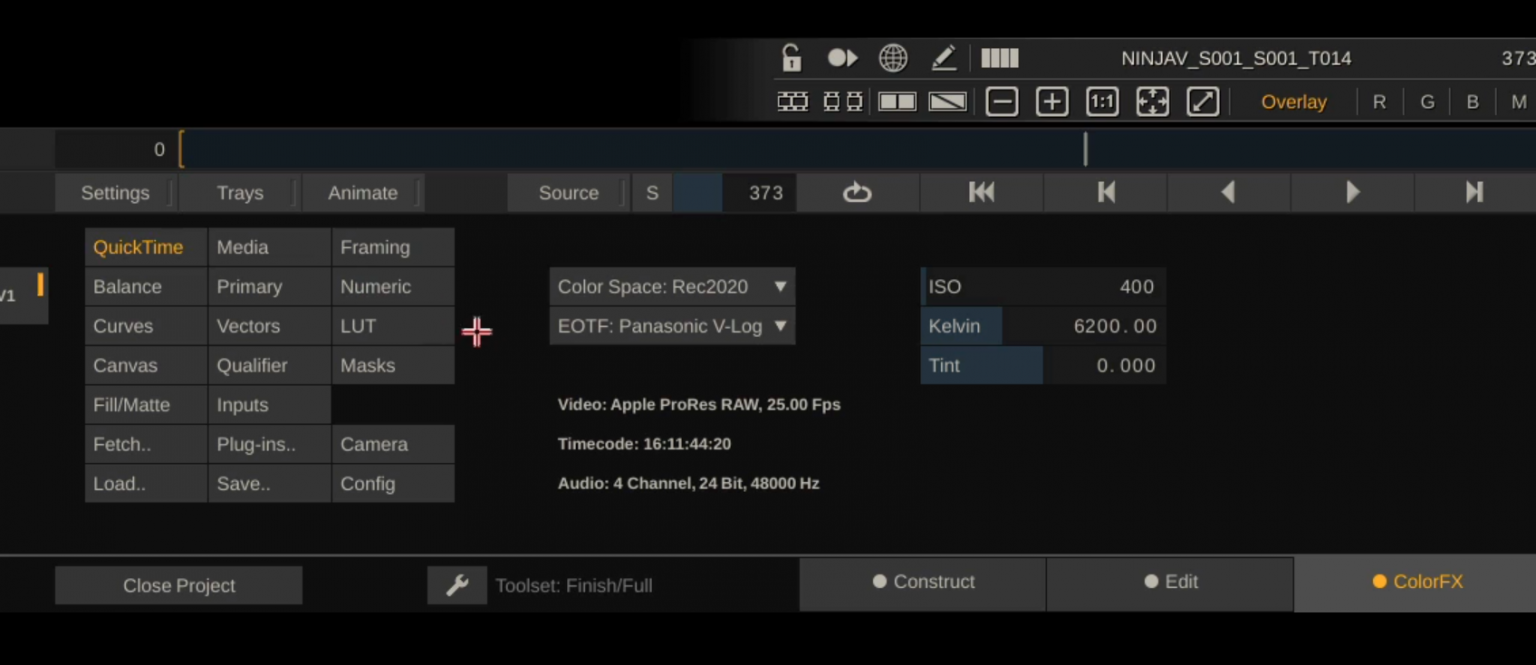Open the Toolset Finish/Full wrench button
This screenshot has height=665, width=1536.
click(x=457, y=585)
